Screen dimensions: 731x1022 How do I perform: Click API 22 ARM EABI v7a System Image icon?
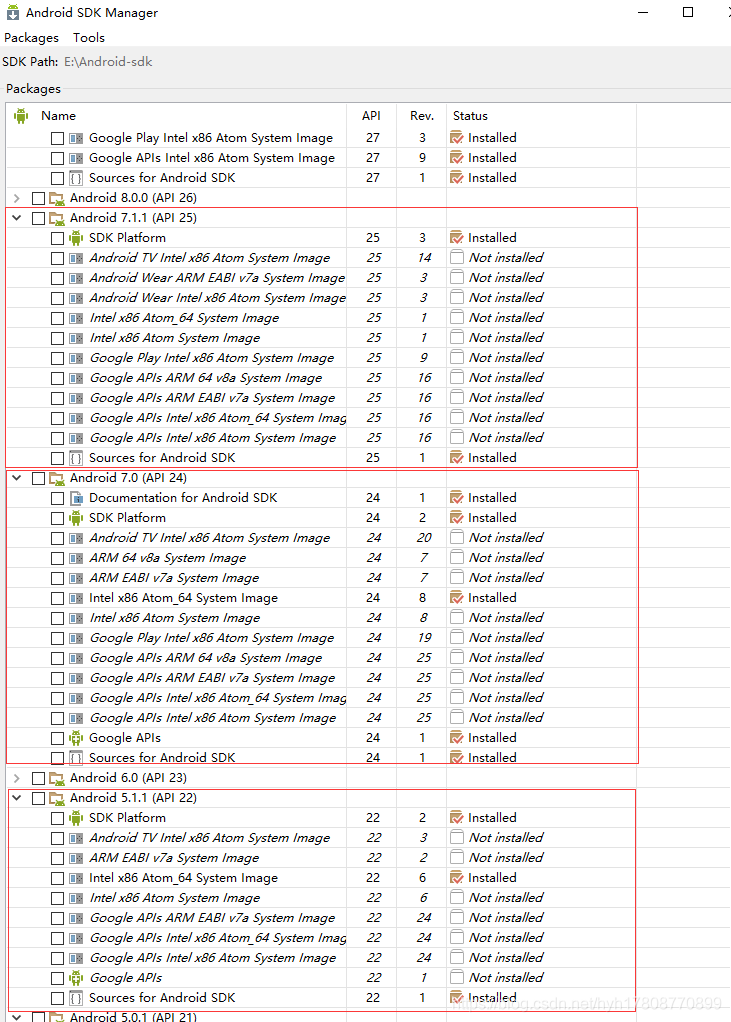[76, 858]
